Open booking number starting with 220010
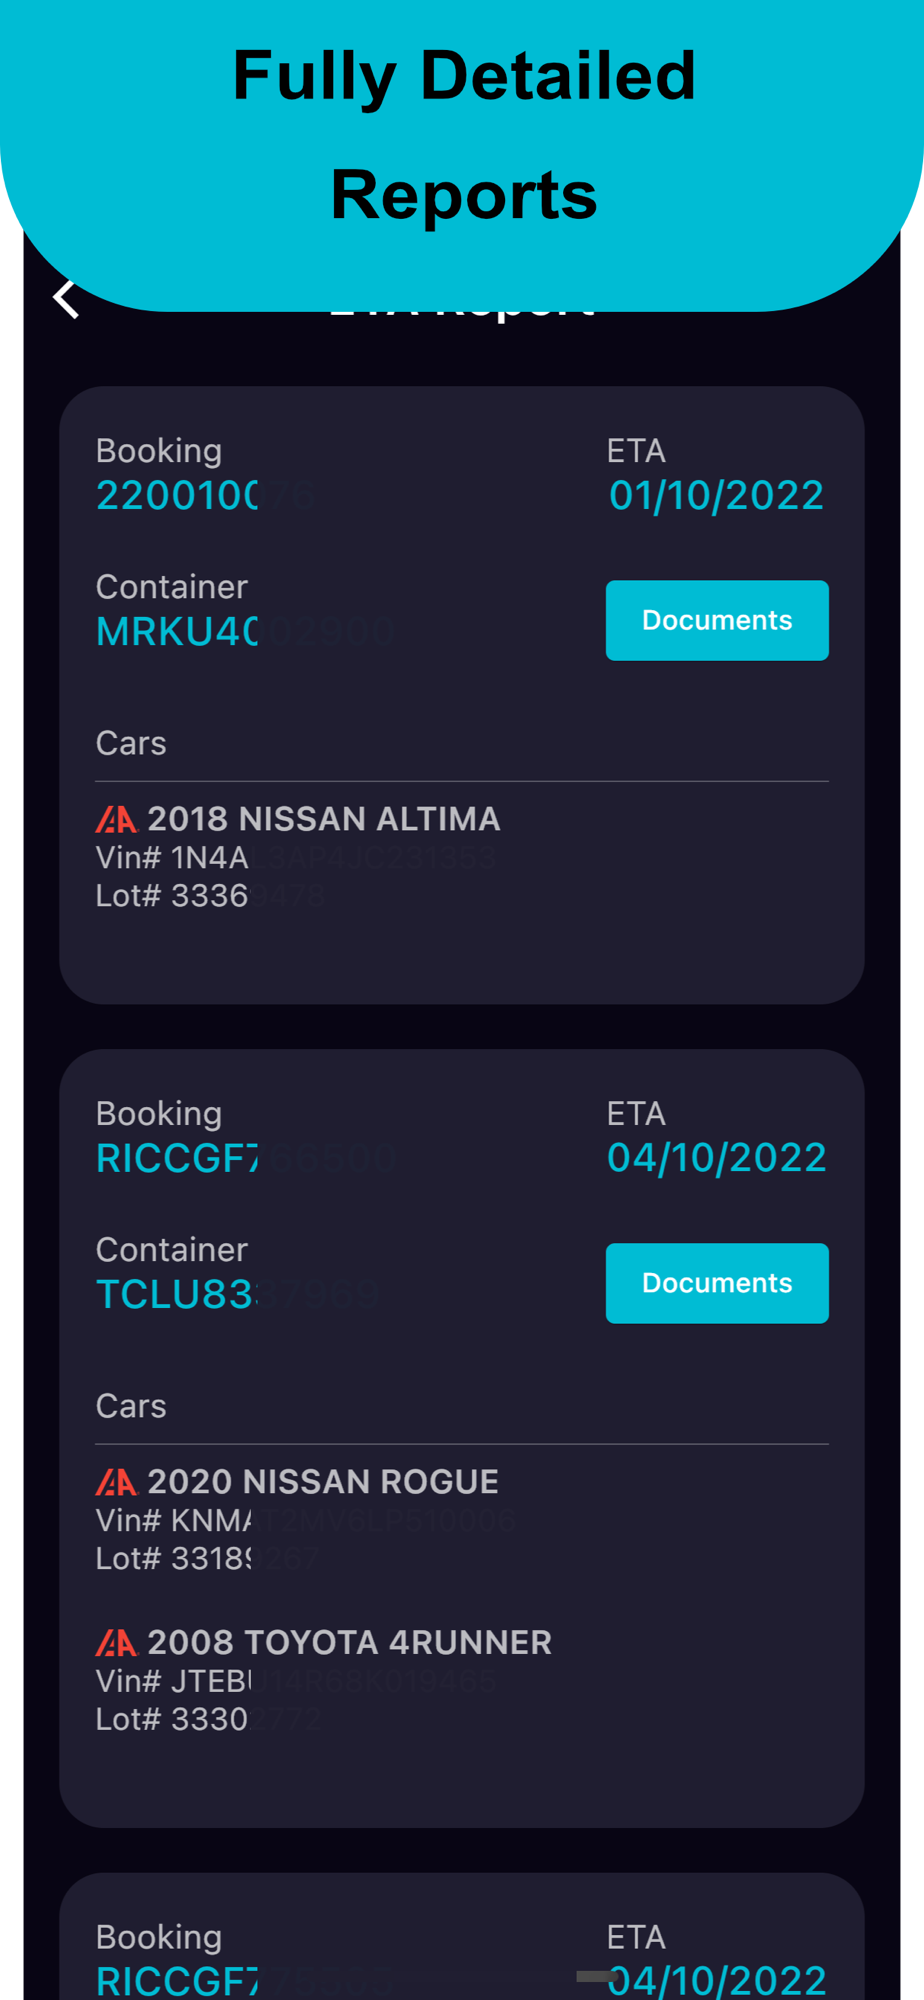Viewport: 924px width, 2000px height. 178,495
